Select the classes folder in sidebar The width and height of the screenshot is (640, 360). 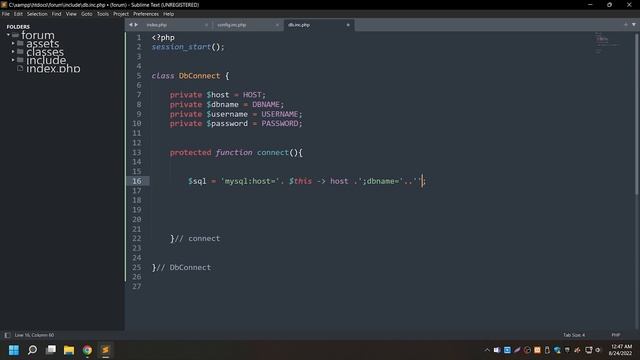coord(45,52)
